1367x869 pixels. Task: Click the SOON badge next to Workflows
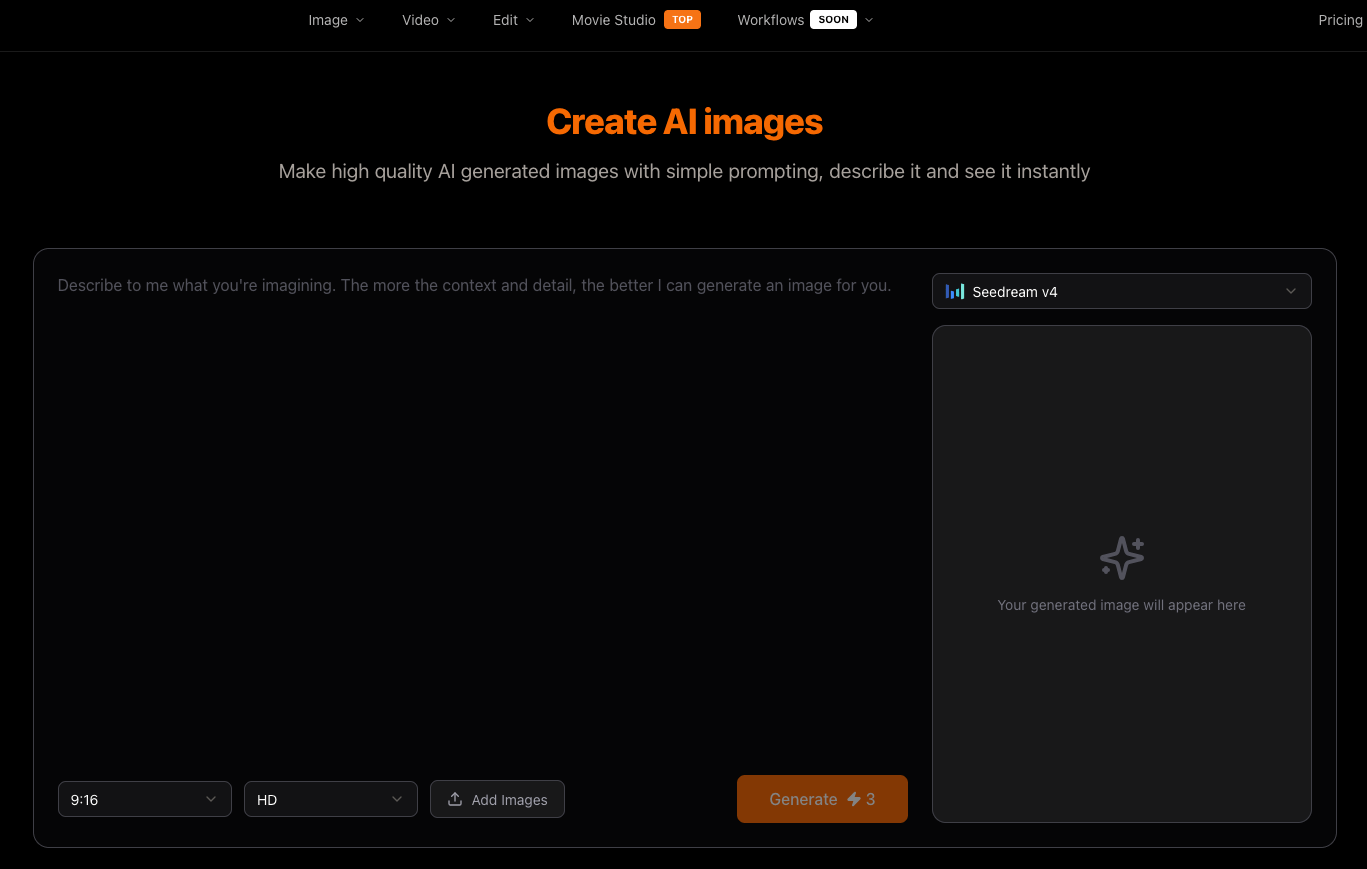(833, 19)
